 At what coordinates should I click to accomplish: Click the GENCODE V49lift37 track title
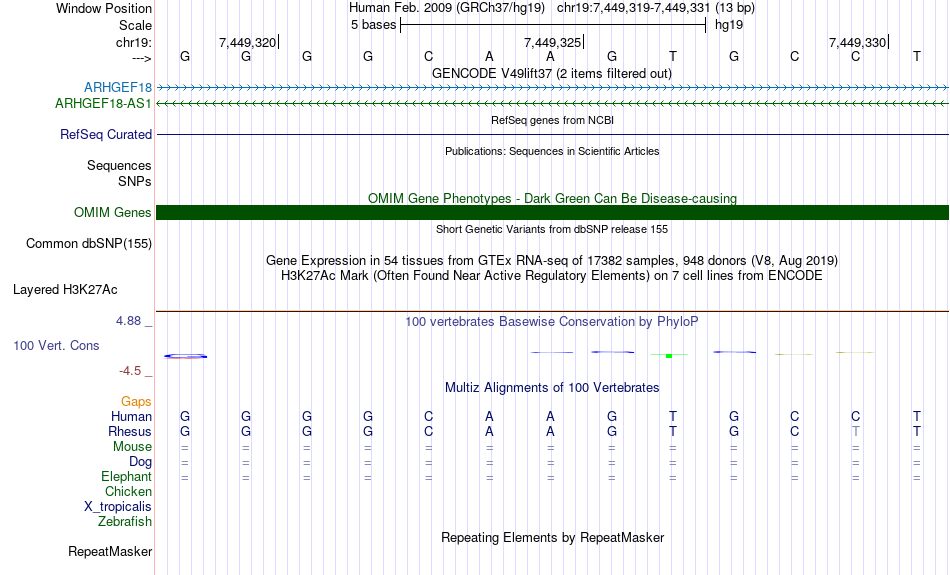tap(552, 73)
